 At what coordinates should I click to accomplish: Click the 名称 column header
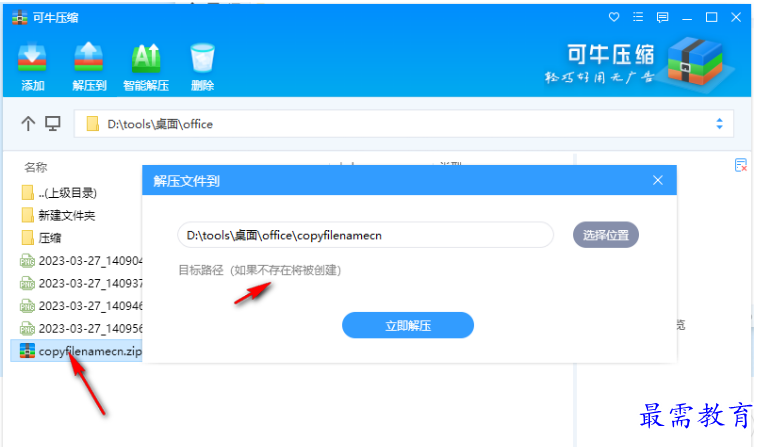pos(36,167)
